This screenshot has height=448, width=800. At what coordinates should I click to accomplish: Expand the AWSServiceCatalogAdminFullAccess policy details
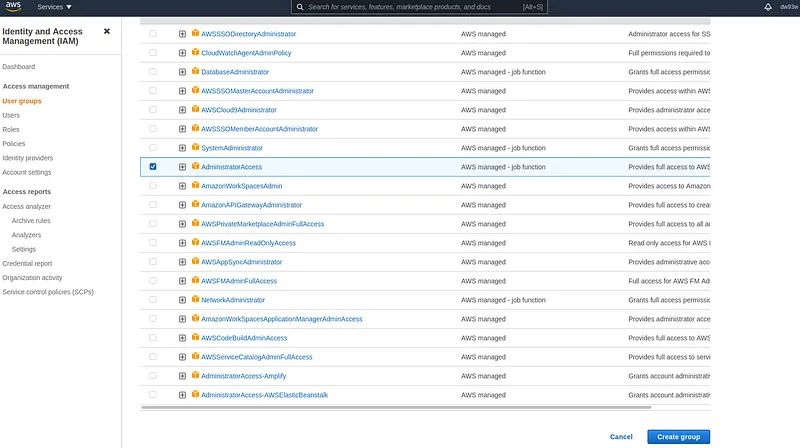[x=182, y=357]
